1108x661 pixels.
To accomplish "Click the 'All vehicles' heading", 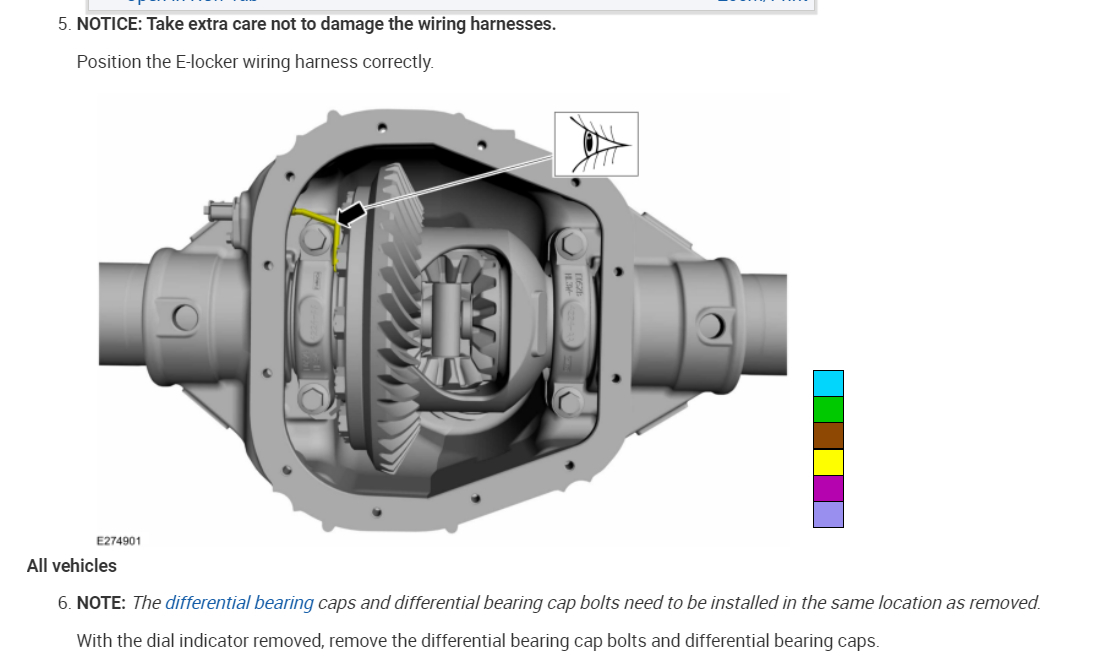I will coord(71,566).
